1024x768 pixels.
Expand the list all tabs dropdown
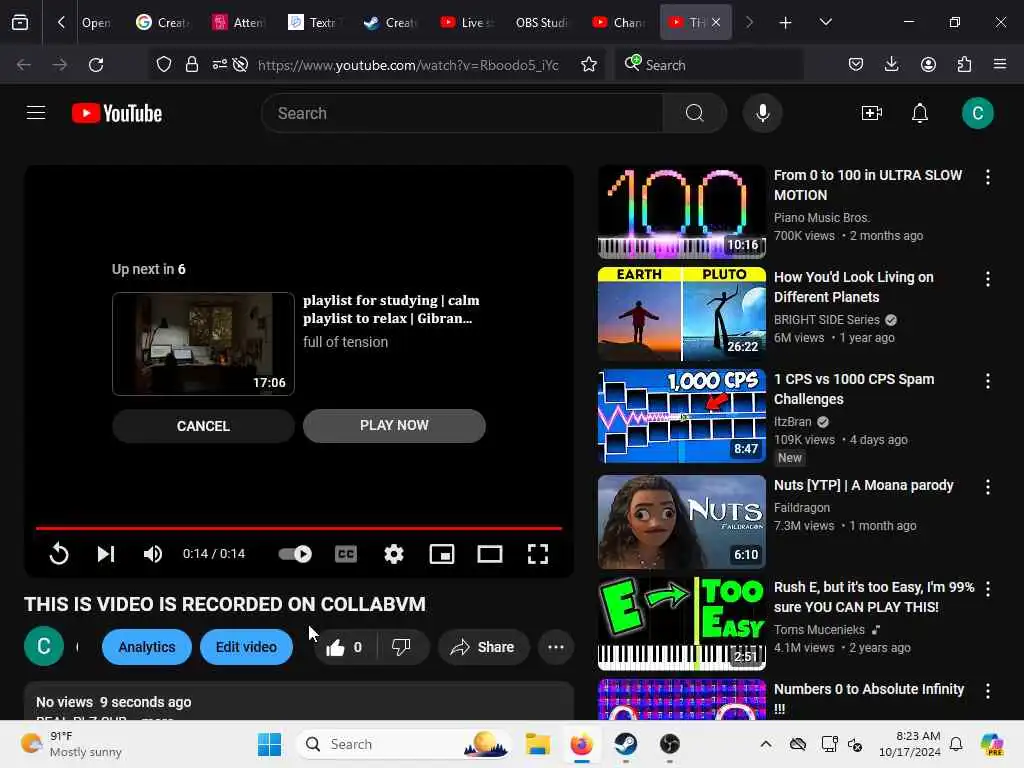click(825, 22)
